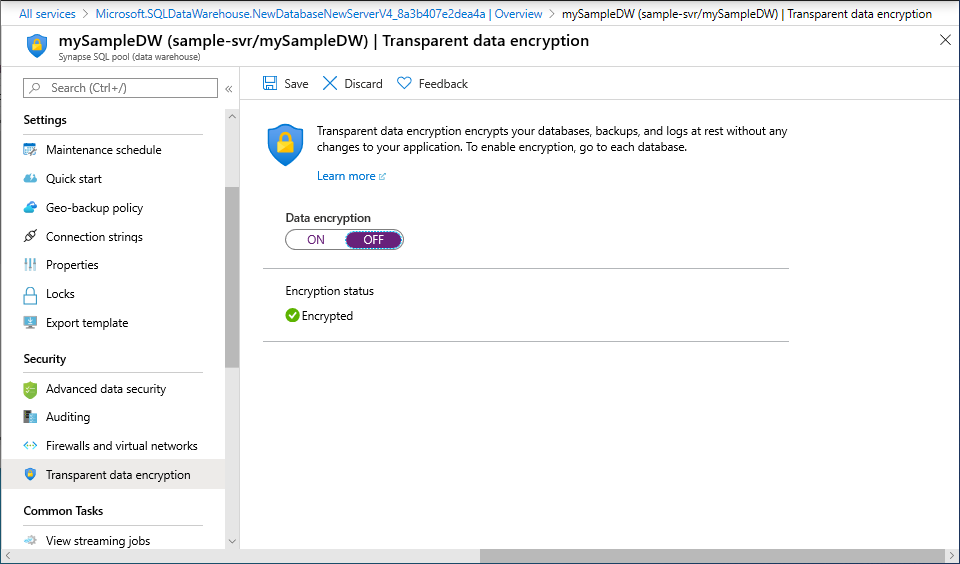Click the sidebar vertical scrollbar thumb
The image size is (960, 564).
pyautogui.click(x=232, y=277)
